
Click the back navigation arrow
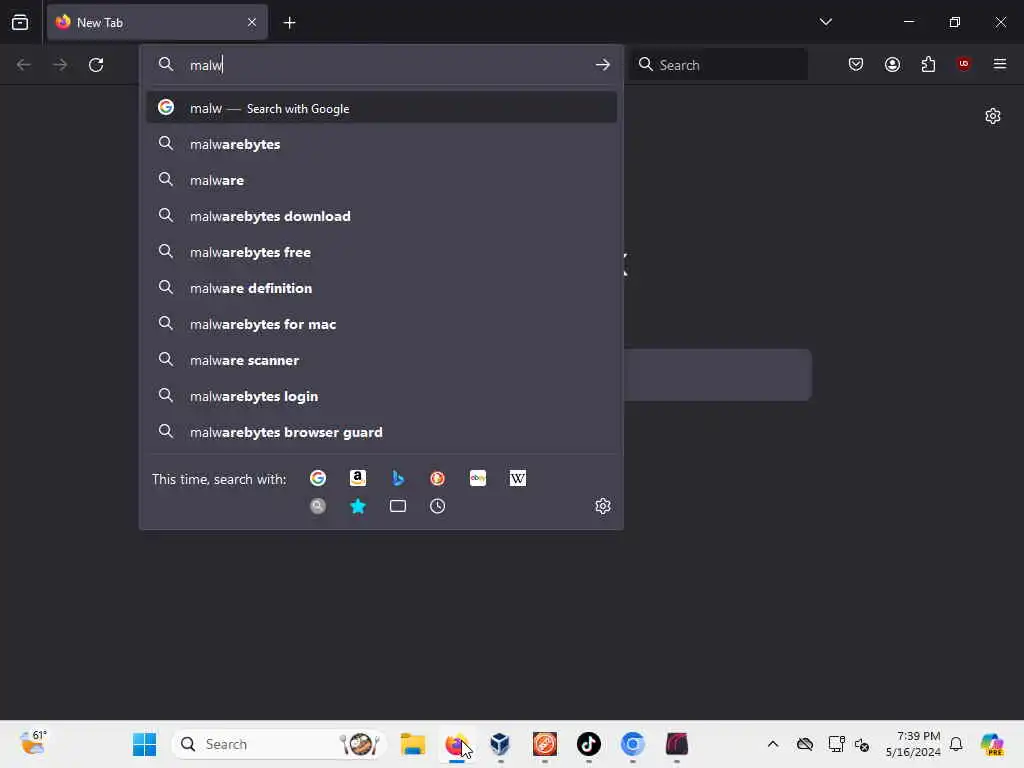click(x=24, y=65)
